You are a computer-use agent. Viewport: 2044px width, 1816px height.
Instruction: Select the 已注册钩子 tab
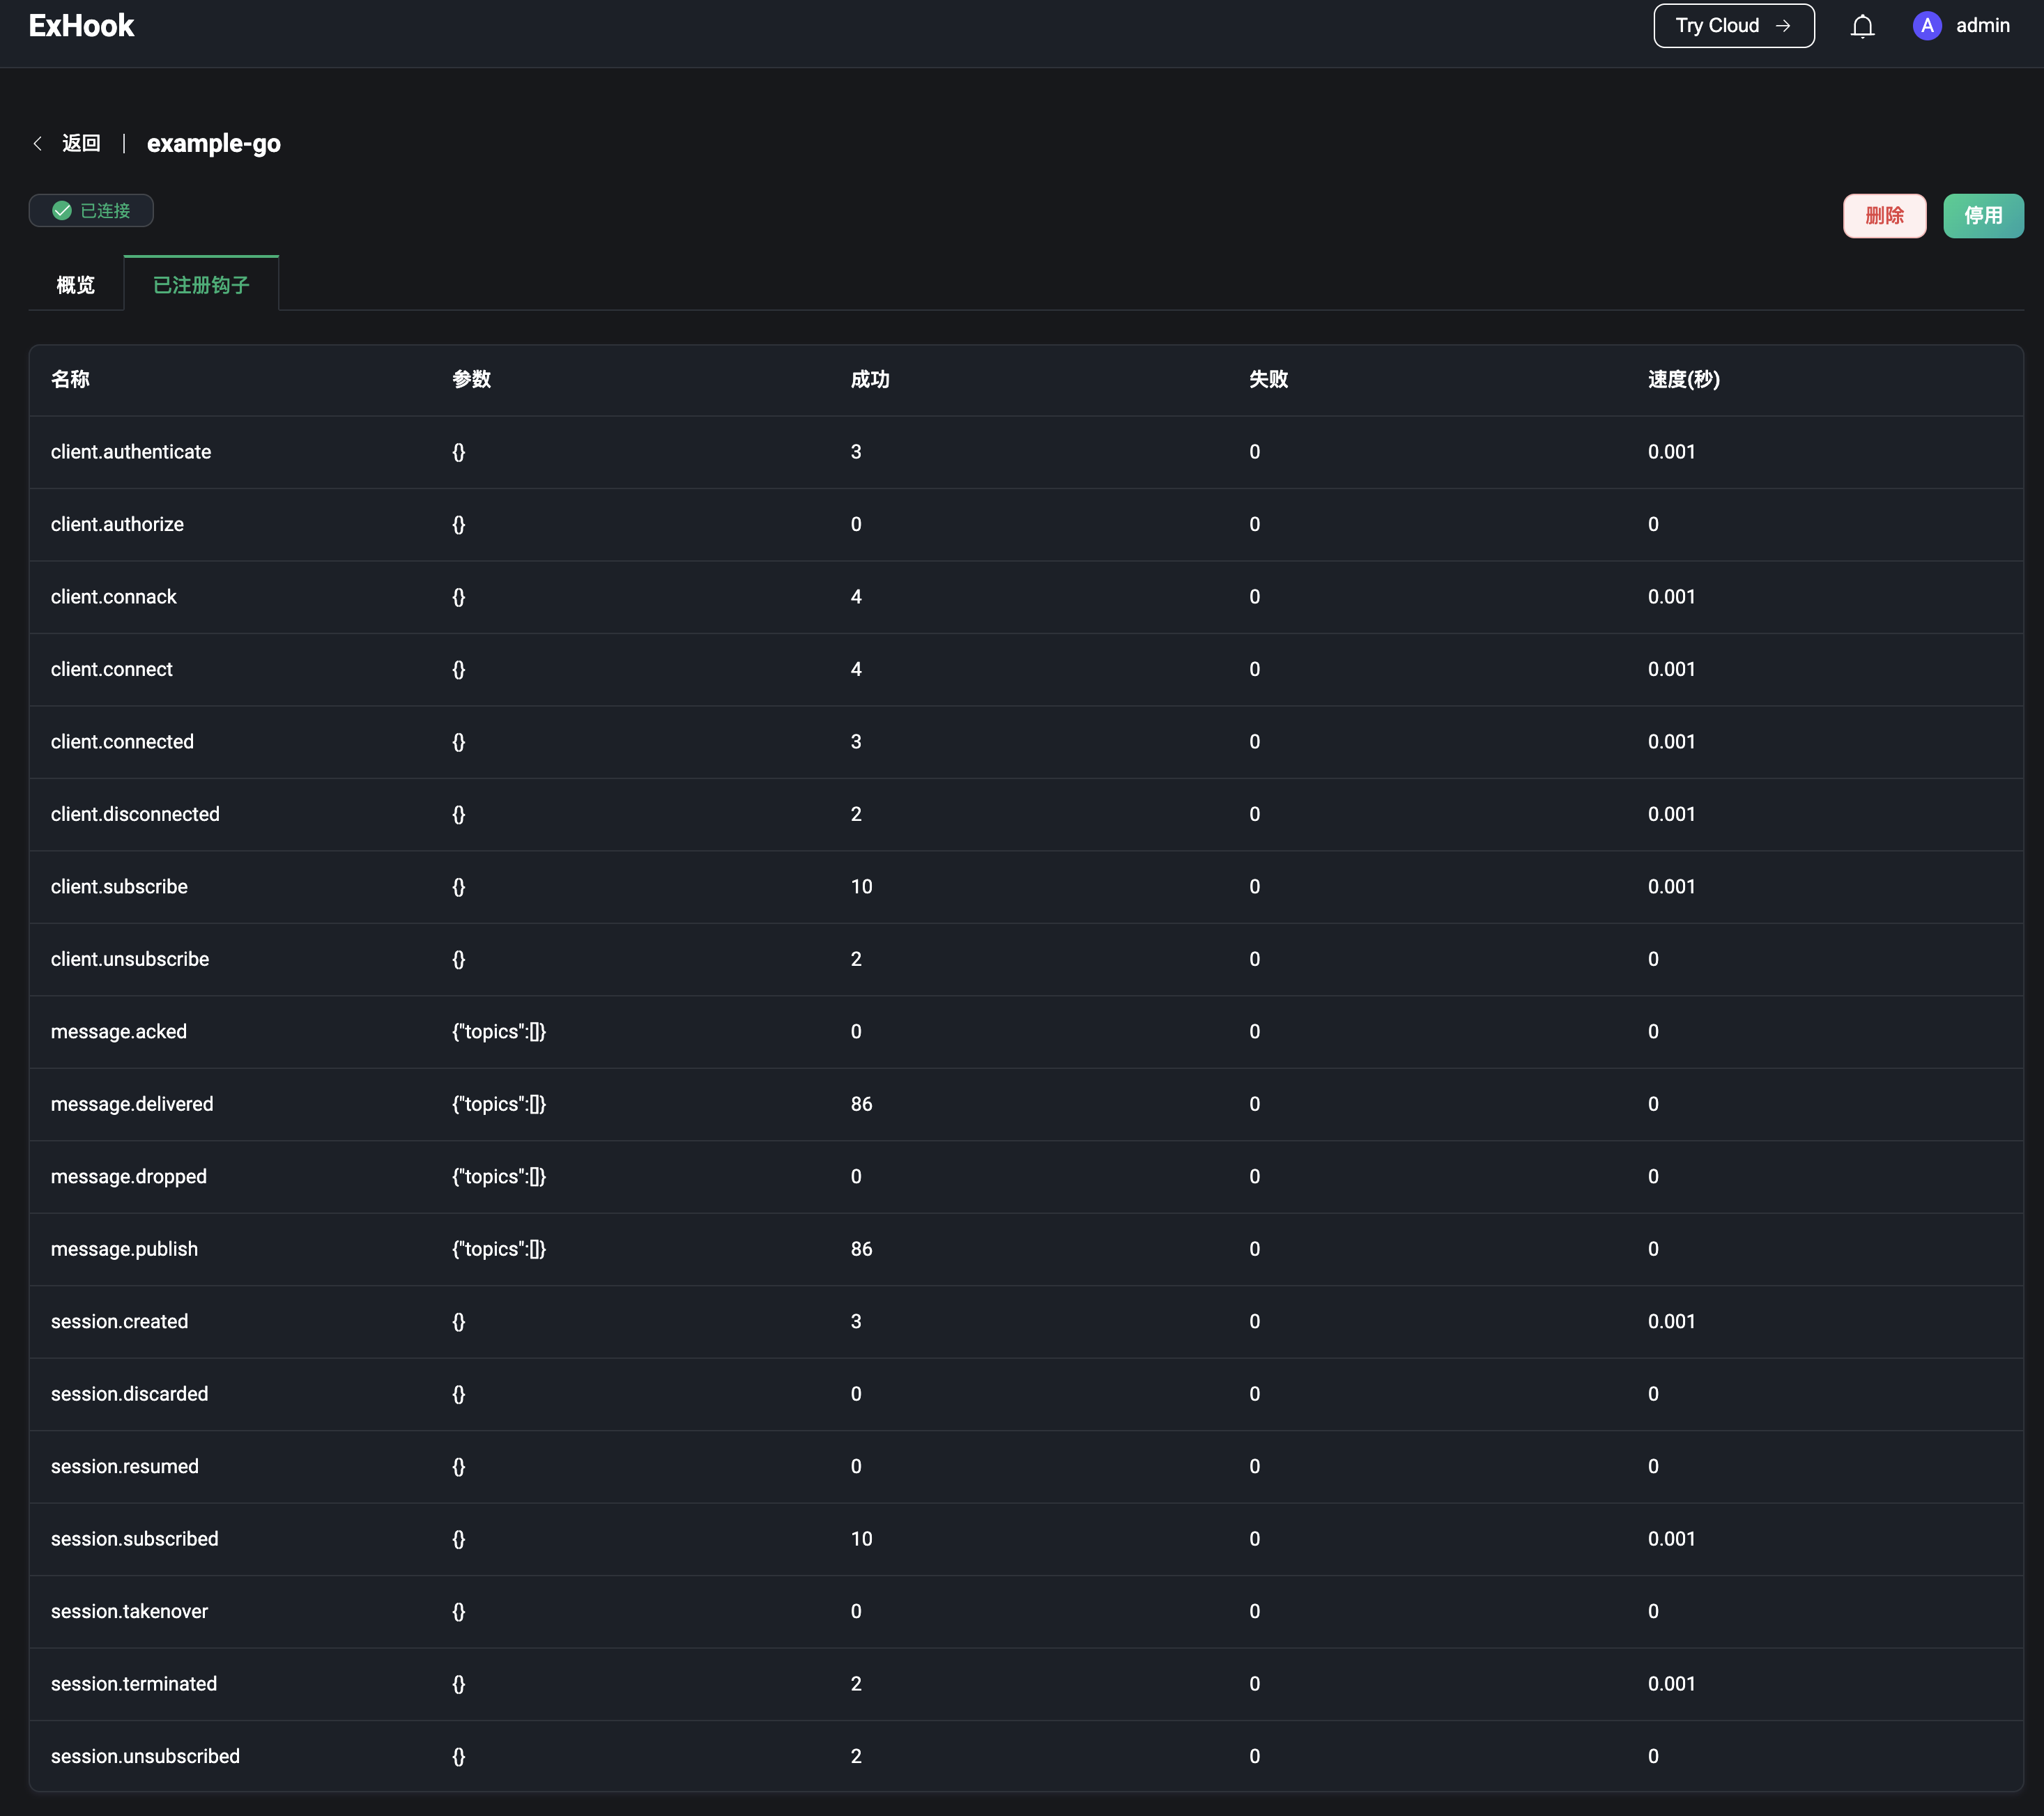(x=201, y=285)
